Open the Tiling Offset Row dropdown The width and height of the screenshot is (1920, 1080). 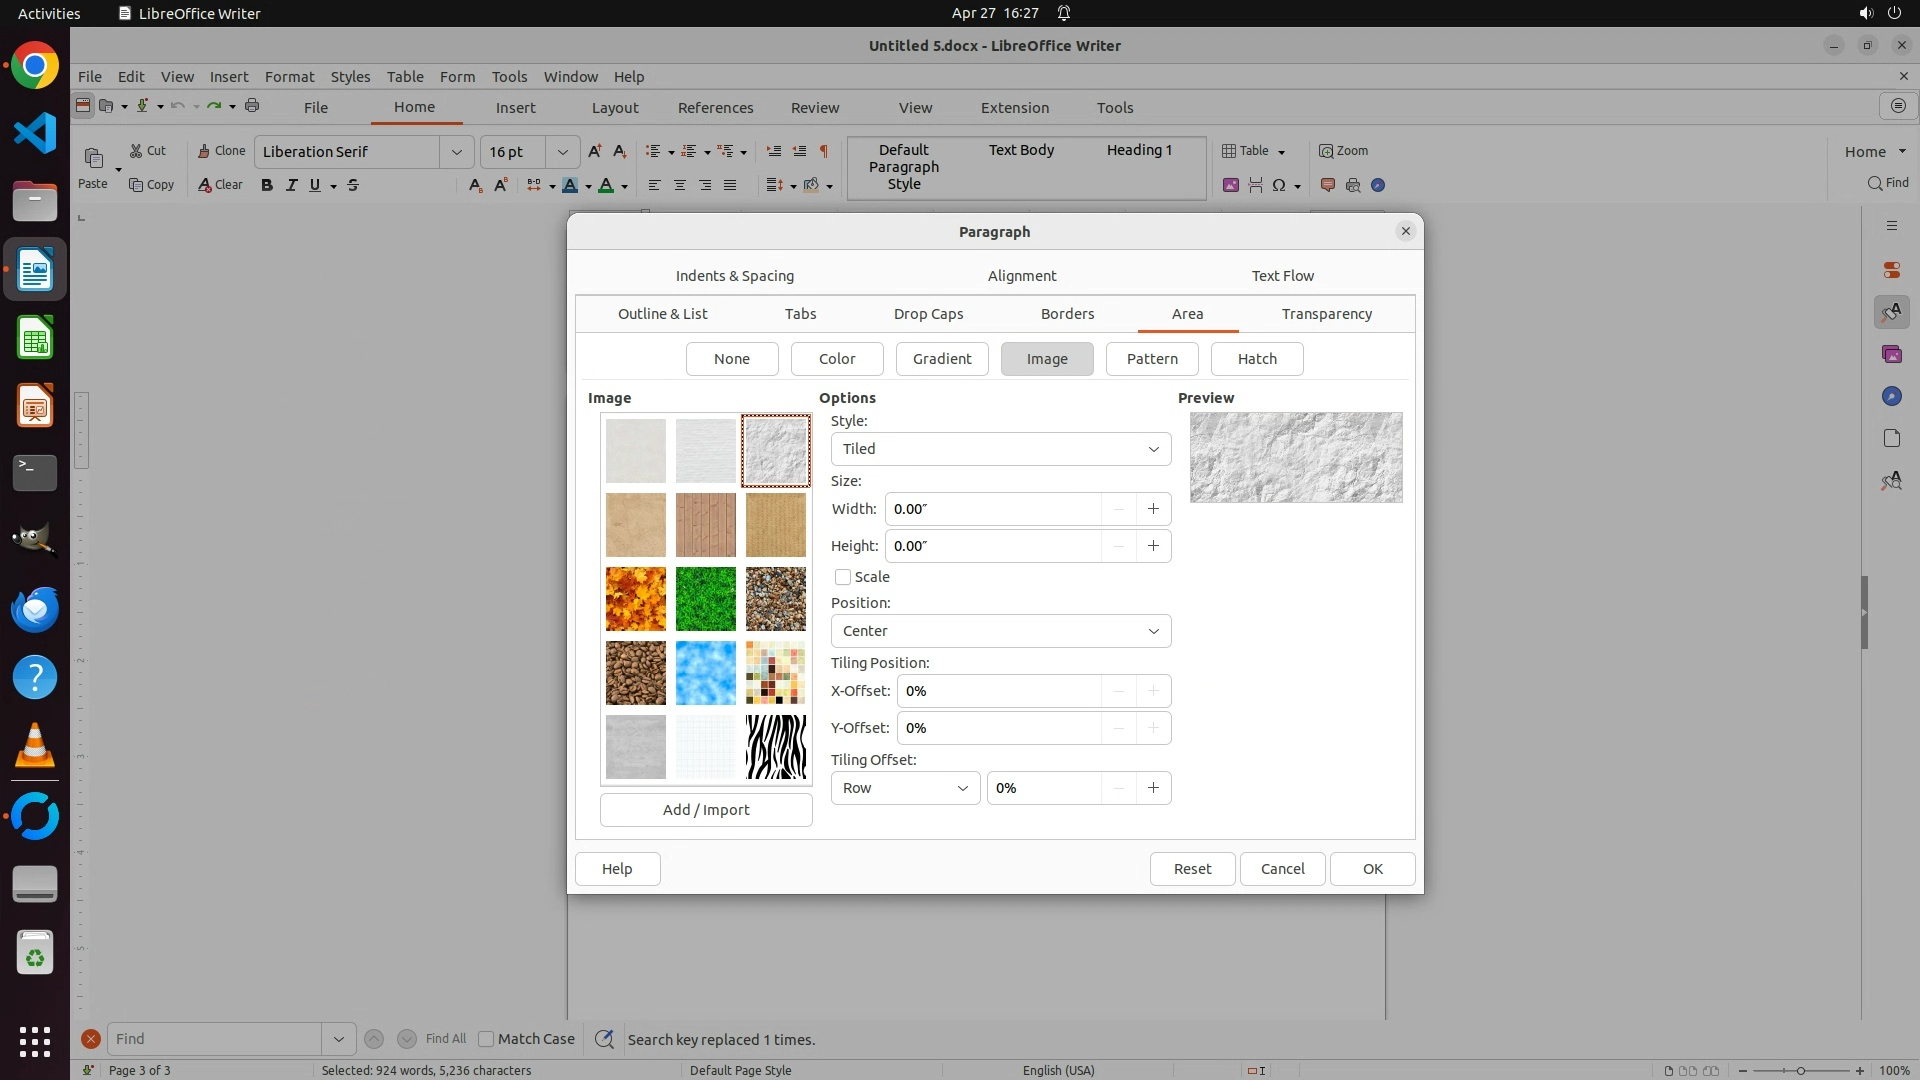(x=905, y=788)
